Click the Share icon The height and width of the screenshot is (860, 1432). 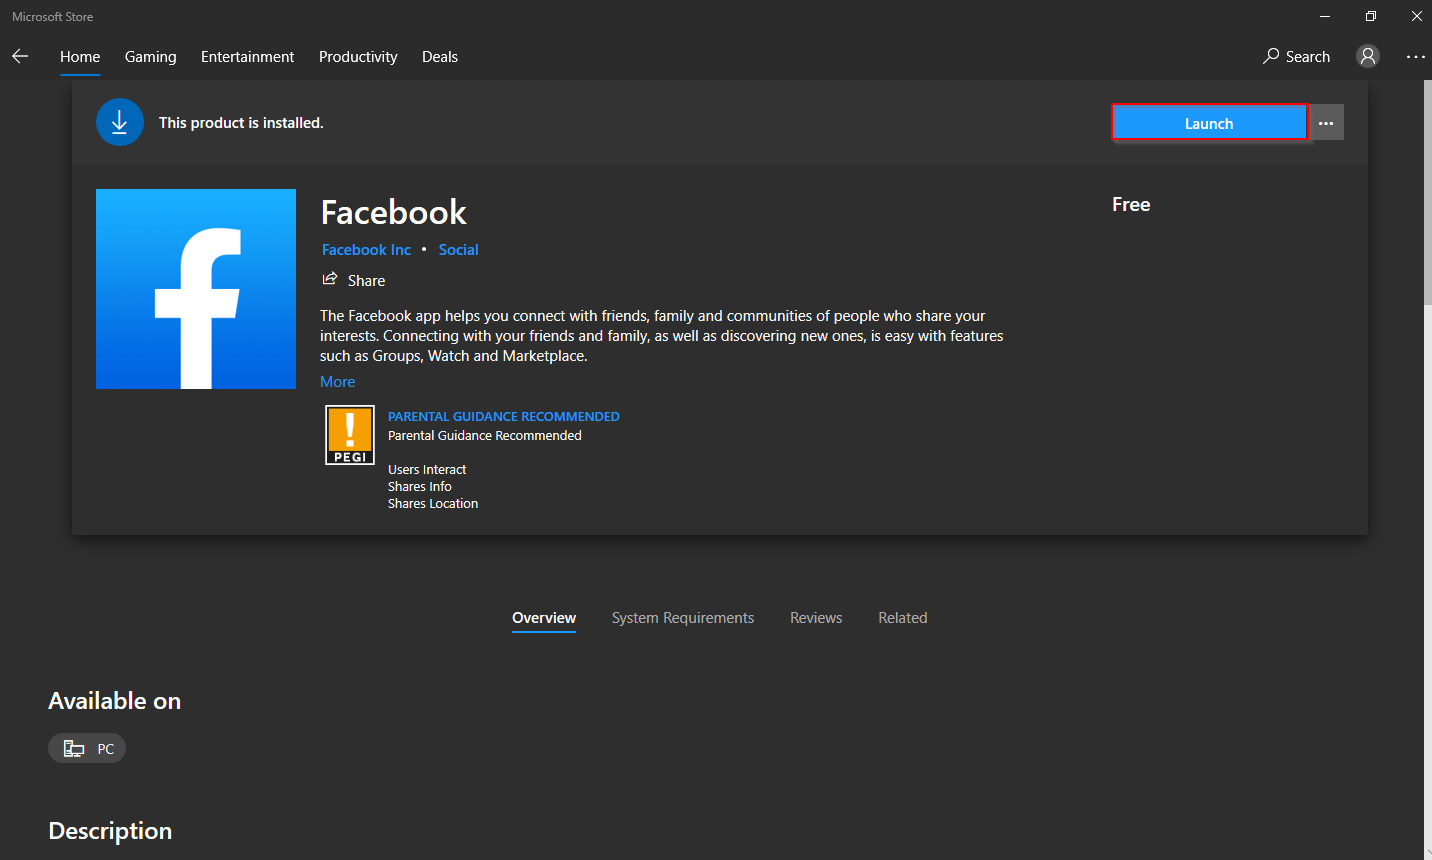point(330,279)
